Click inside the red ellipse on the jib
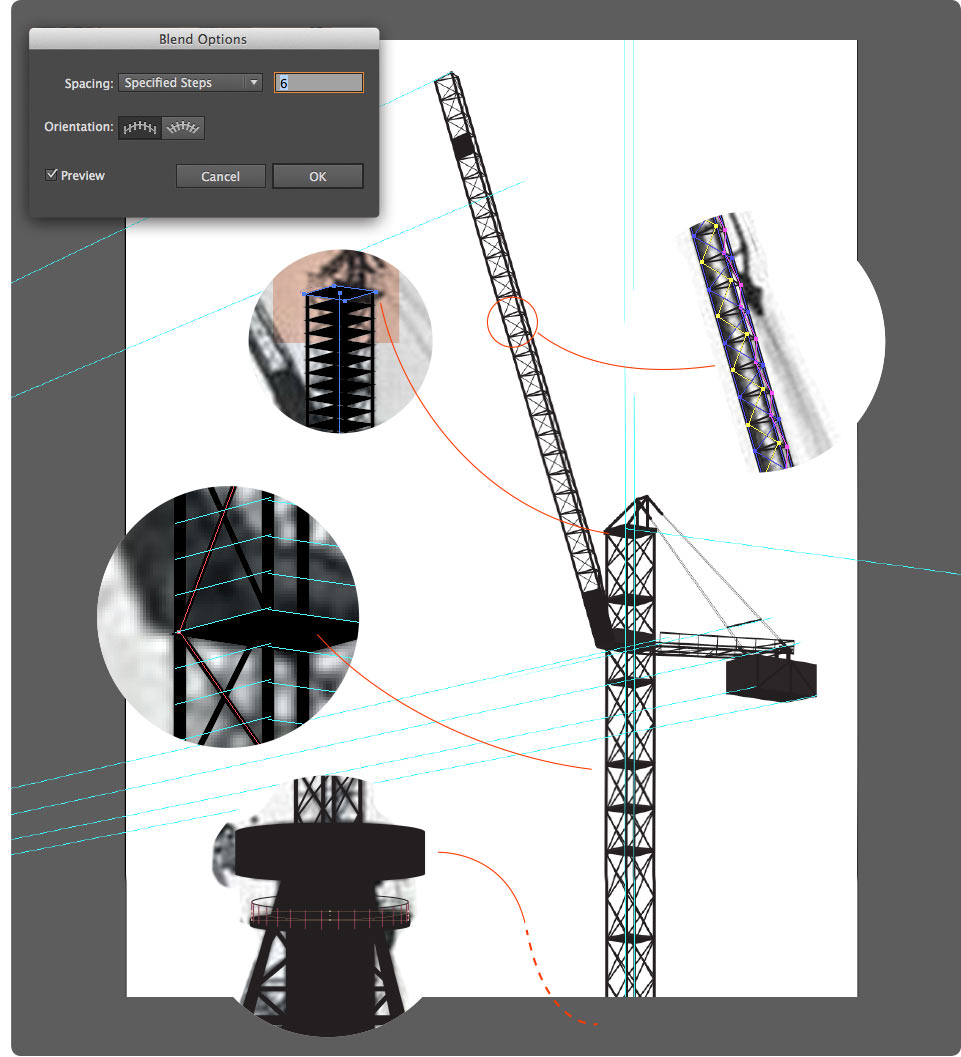 (512, 322)
